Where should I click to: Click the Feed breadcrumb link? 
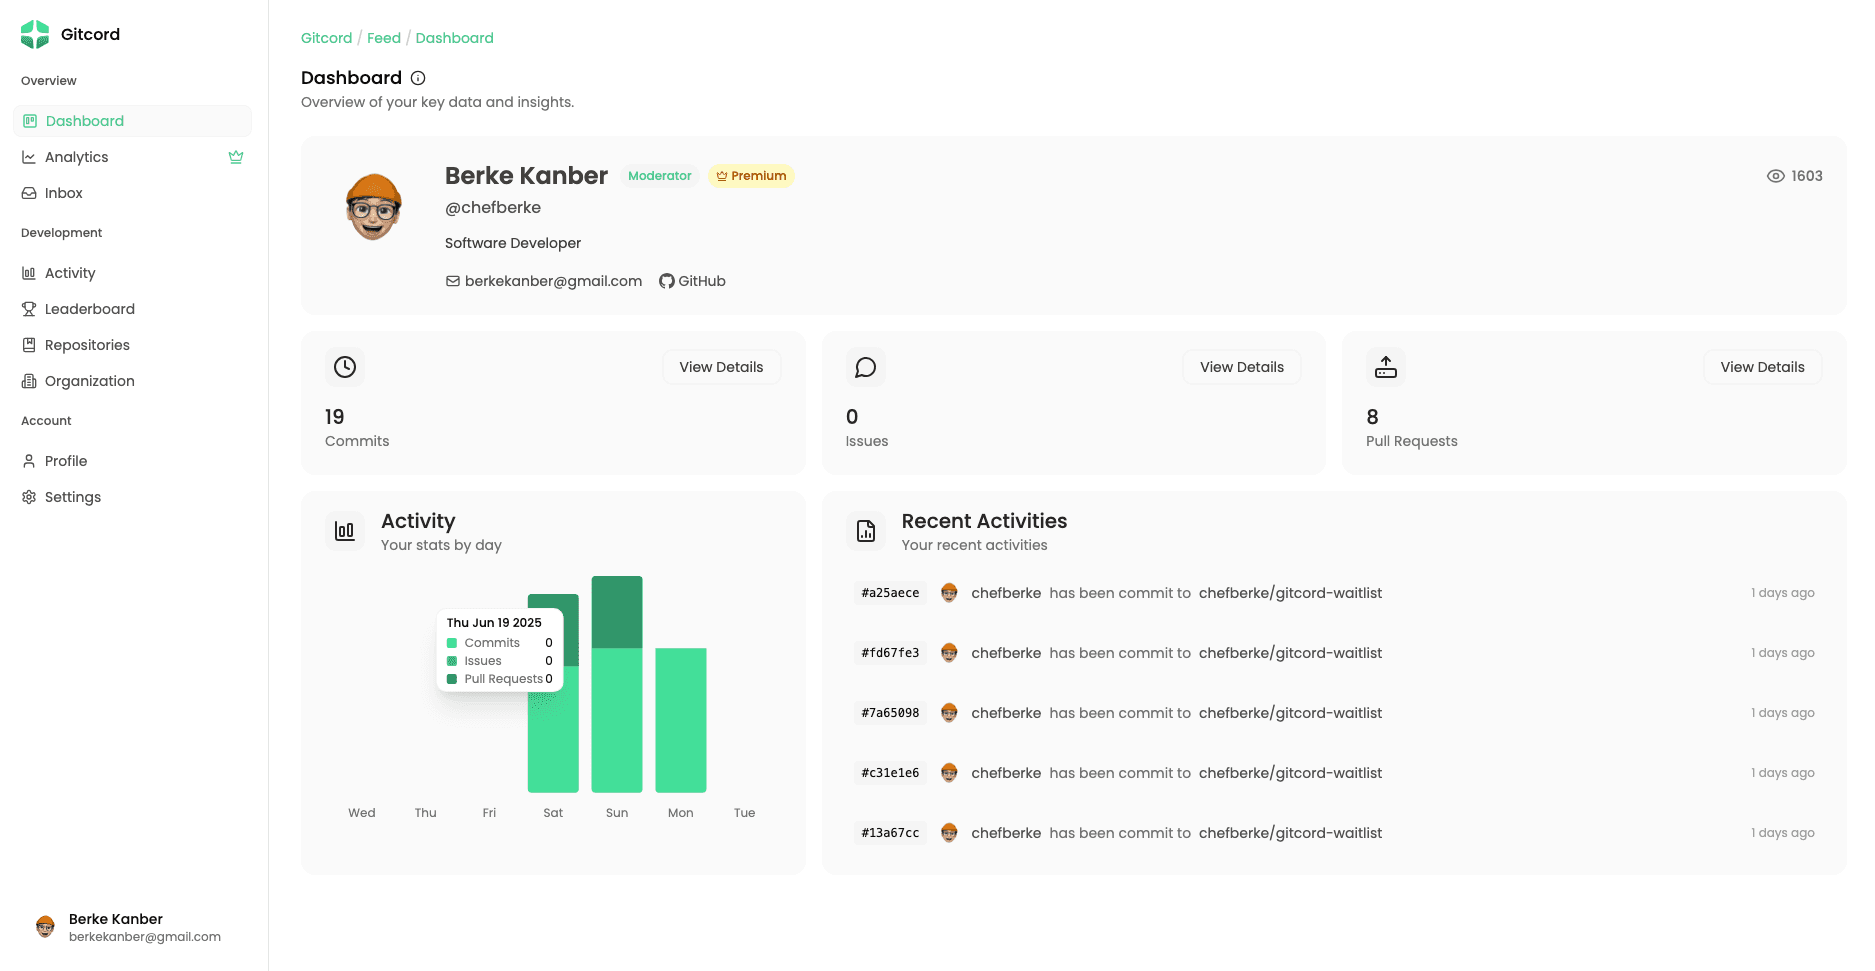[x=383, y=38]
